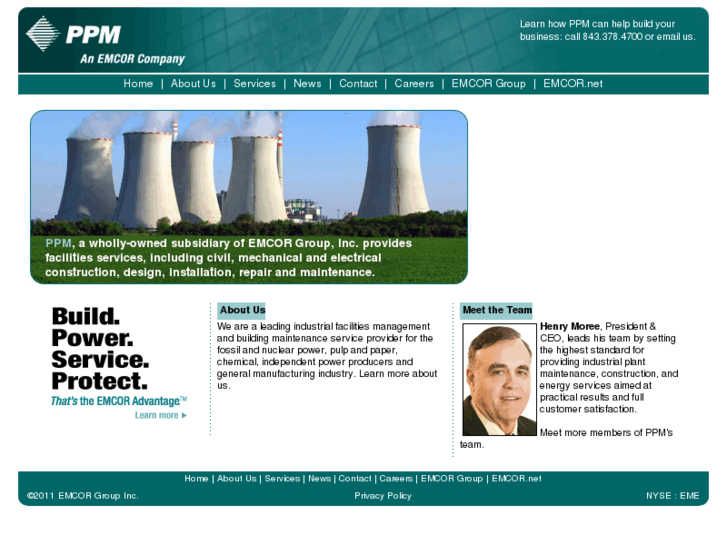The image size is (727, 545).
Task: Click the 'Learn more about us' text link
Action: click(x=398, y=374)
